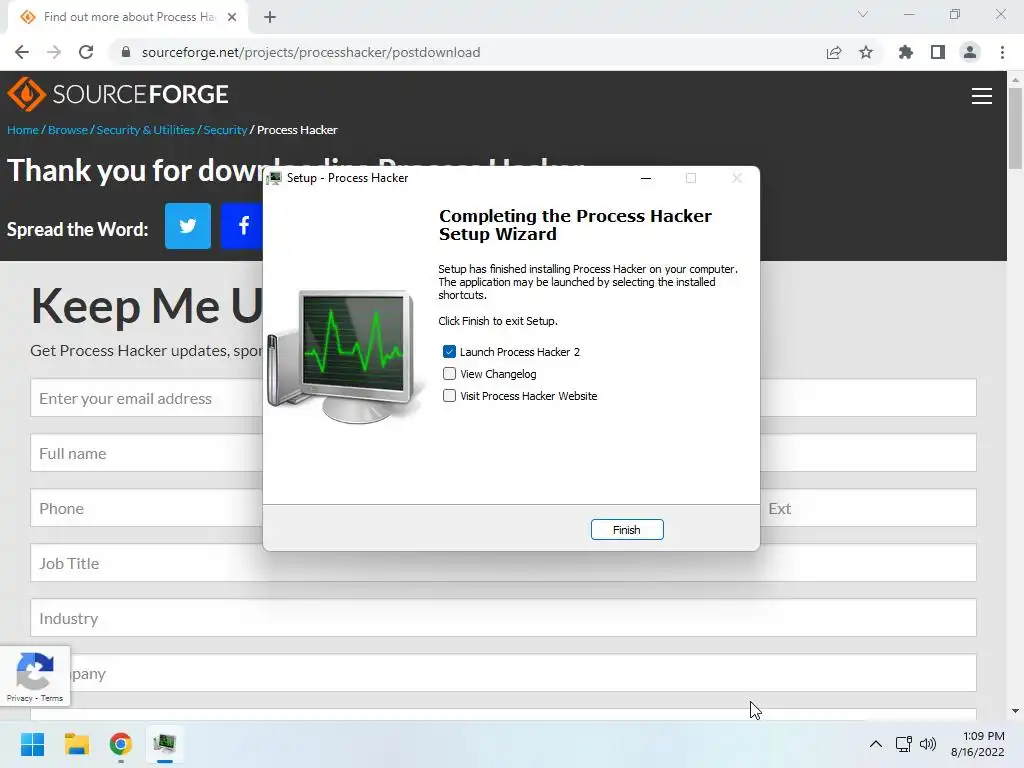Share on Twitter button

click(187, 226)
